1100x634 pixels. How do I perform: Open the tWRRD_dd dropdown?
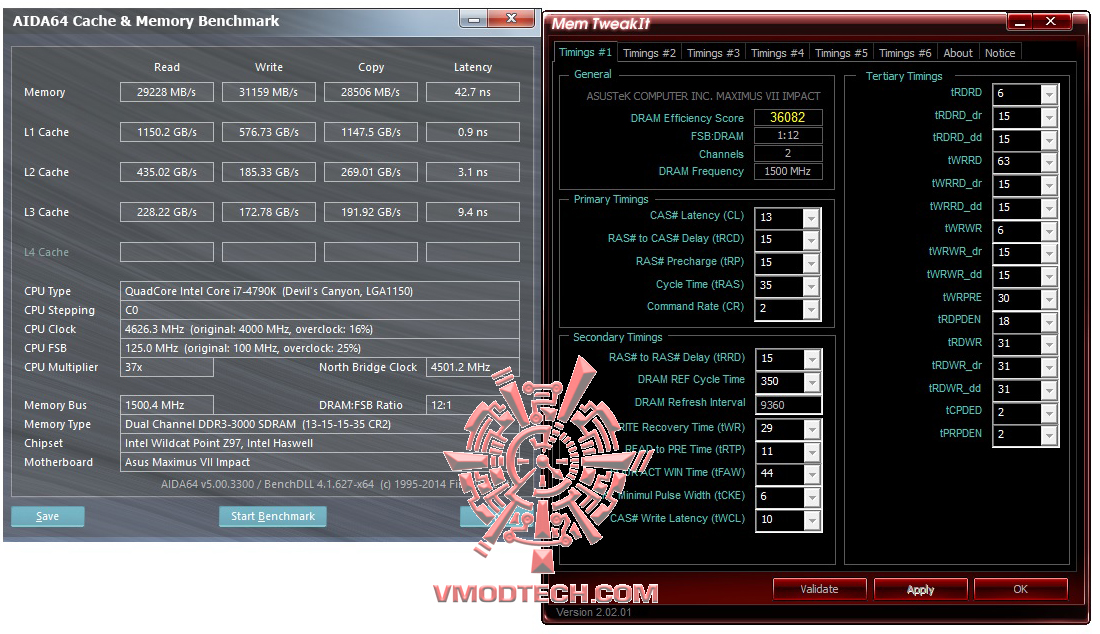1049,208
